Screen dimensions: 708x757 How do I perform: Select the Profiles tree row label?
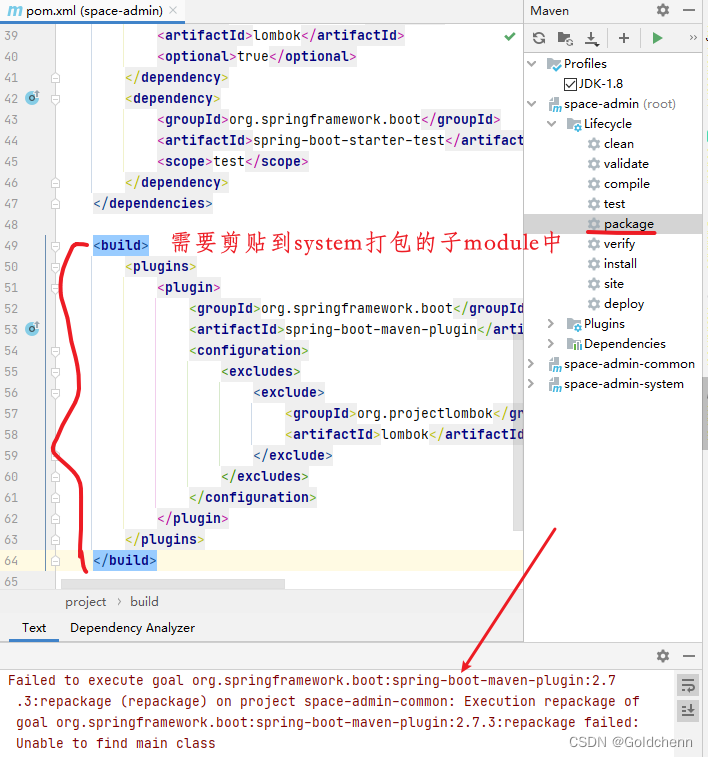585,64
